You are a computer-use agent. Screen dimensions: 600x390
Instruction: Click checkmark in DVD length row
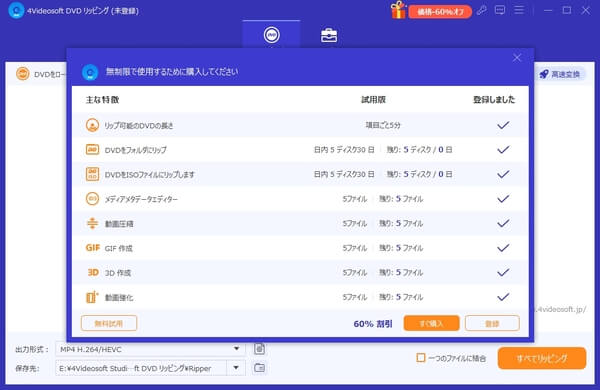click(503, 125)
